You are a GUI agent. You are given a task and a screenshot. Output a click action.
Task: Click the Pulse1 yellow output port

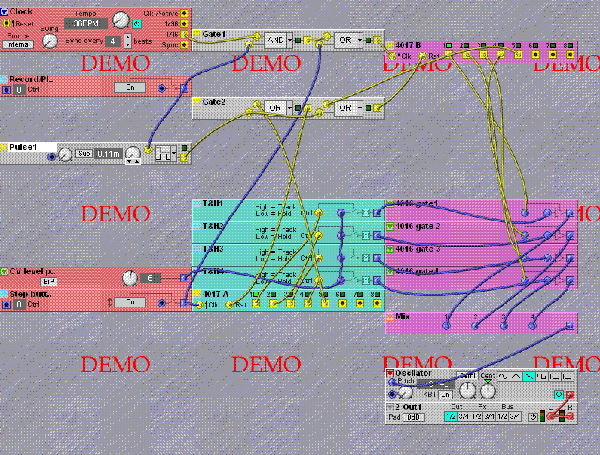184,158
